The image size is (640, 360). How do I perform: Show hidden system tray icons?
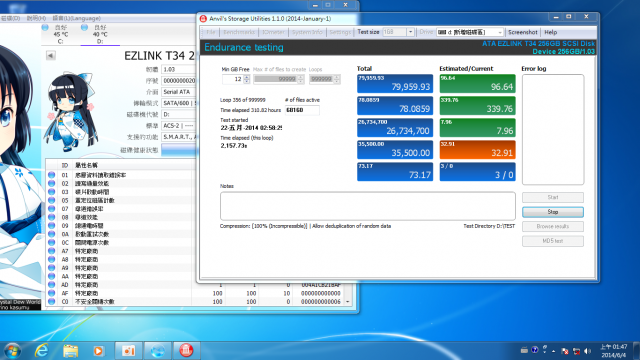[x=553, y=351]
